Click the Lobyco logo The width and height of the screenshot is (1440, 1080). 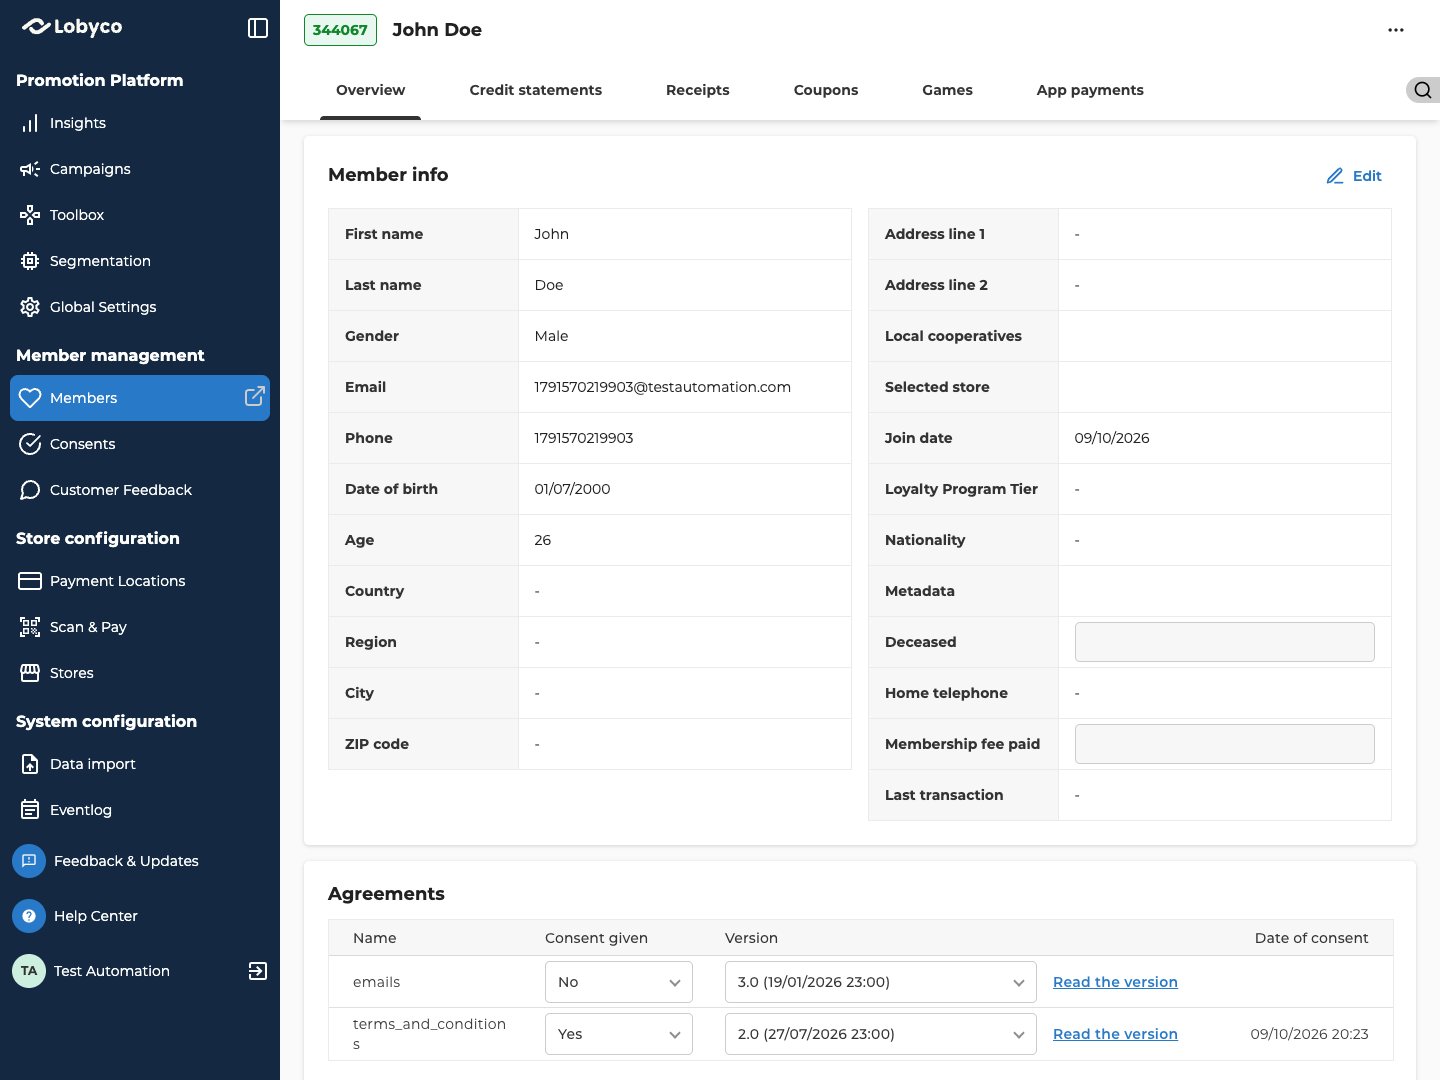point(71,27)
